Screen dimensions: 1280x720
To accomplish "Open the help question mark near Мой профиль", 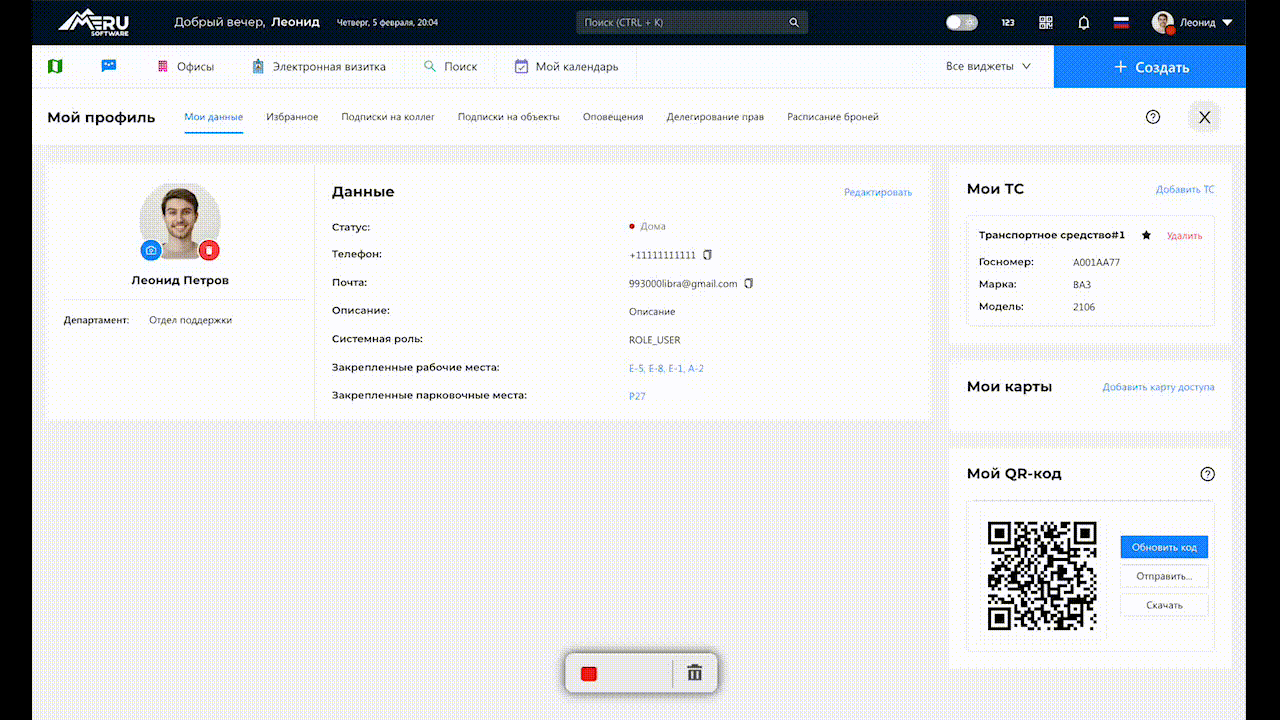I will 1152,116.
